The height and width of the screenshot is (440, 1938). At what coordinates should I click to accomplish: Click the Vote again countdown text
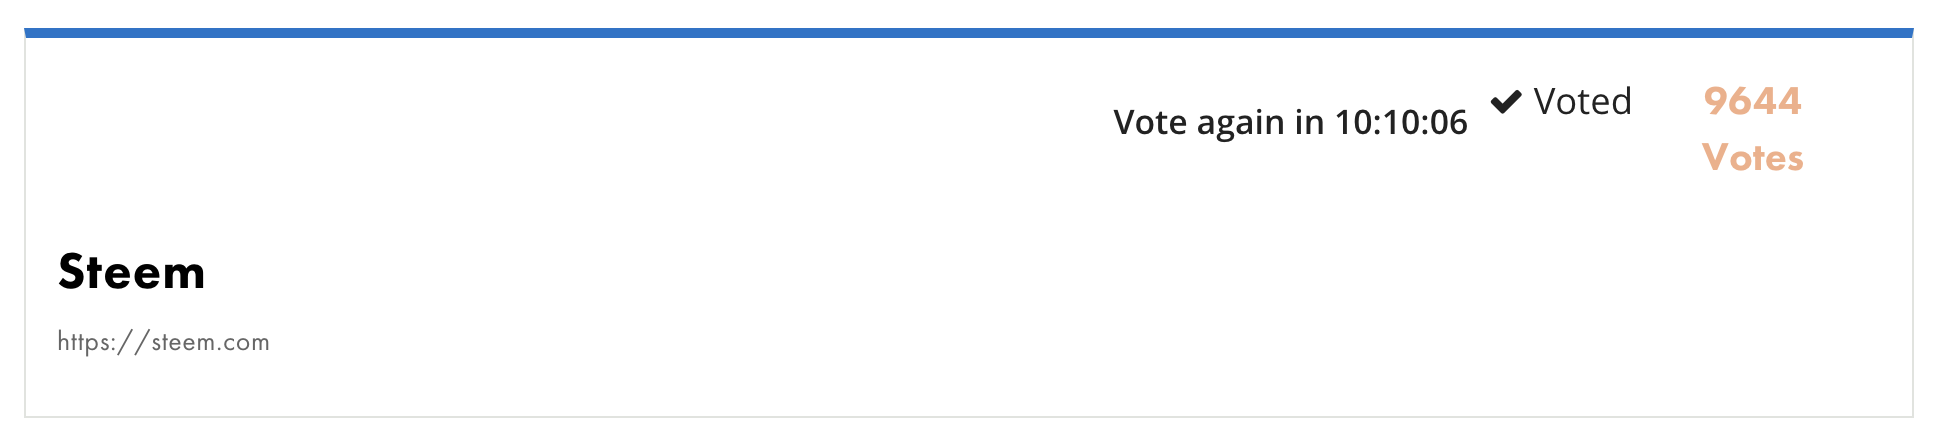[1290, 122]
